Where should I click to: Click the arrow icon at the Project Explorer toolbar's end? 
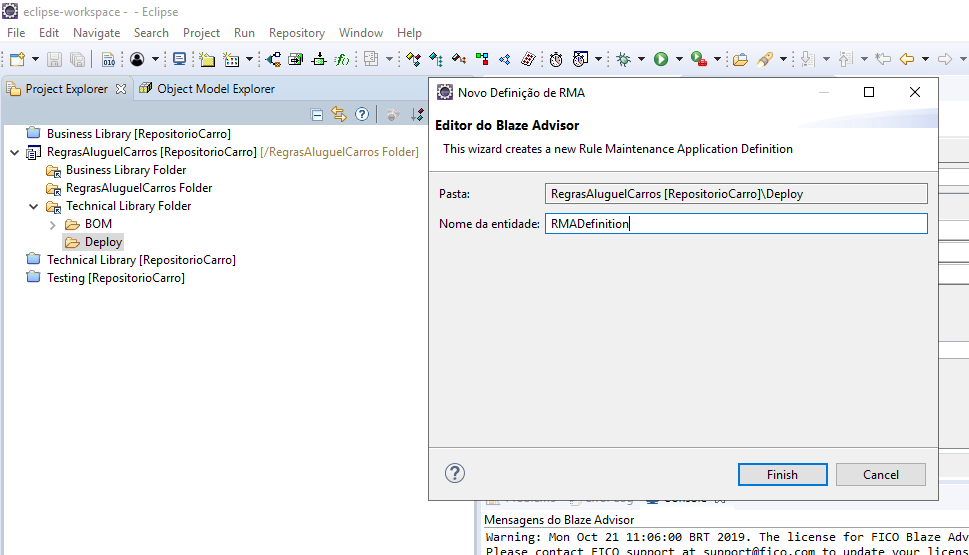(x=417, y=114)
